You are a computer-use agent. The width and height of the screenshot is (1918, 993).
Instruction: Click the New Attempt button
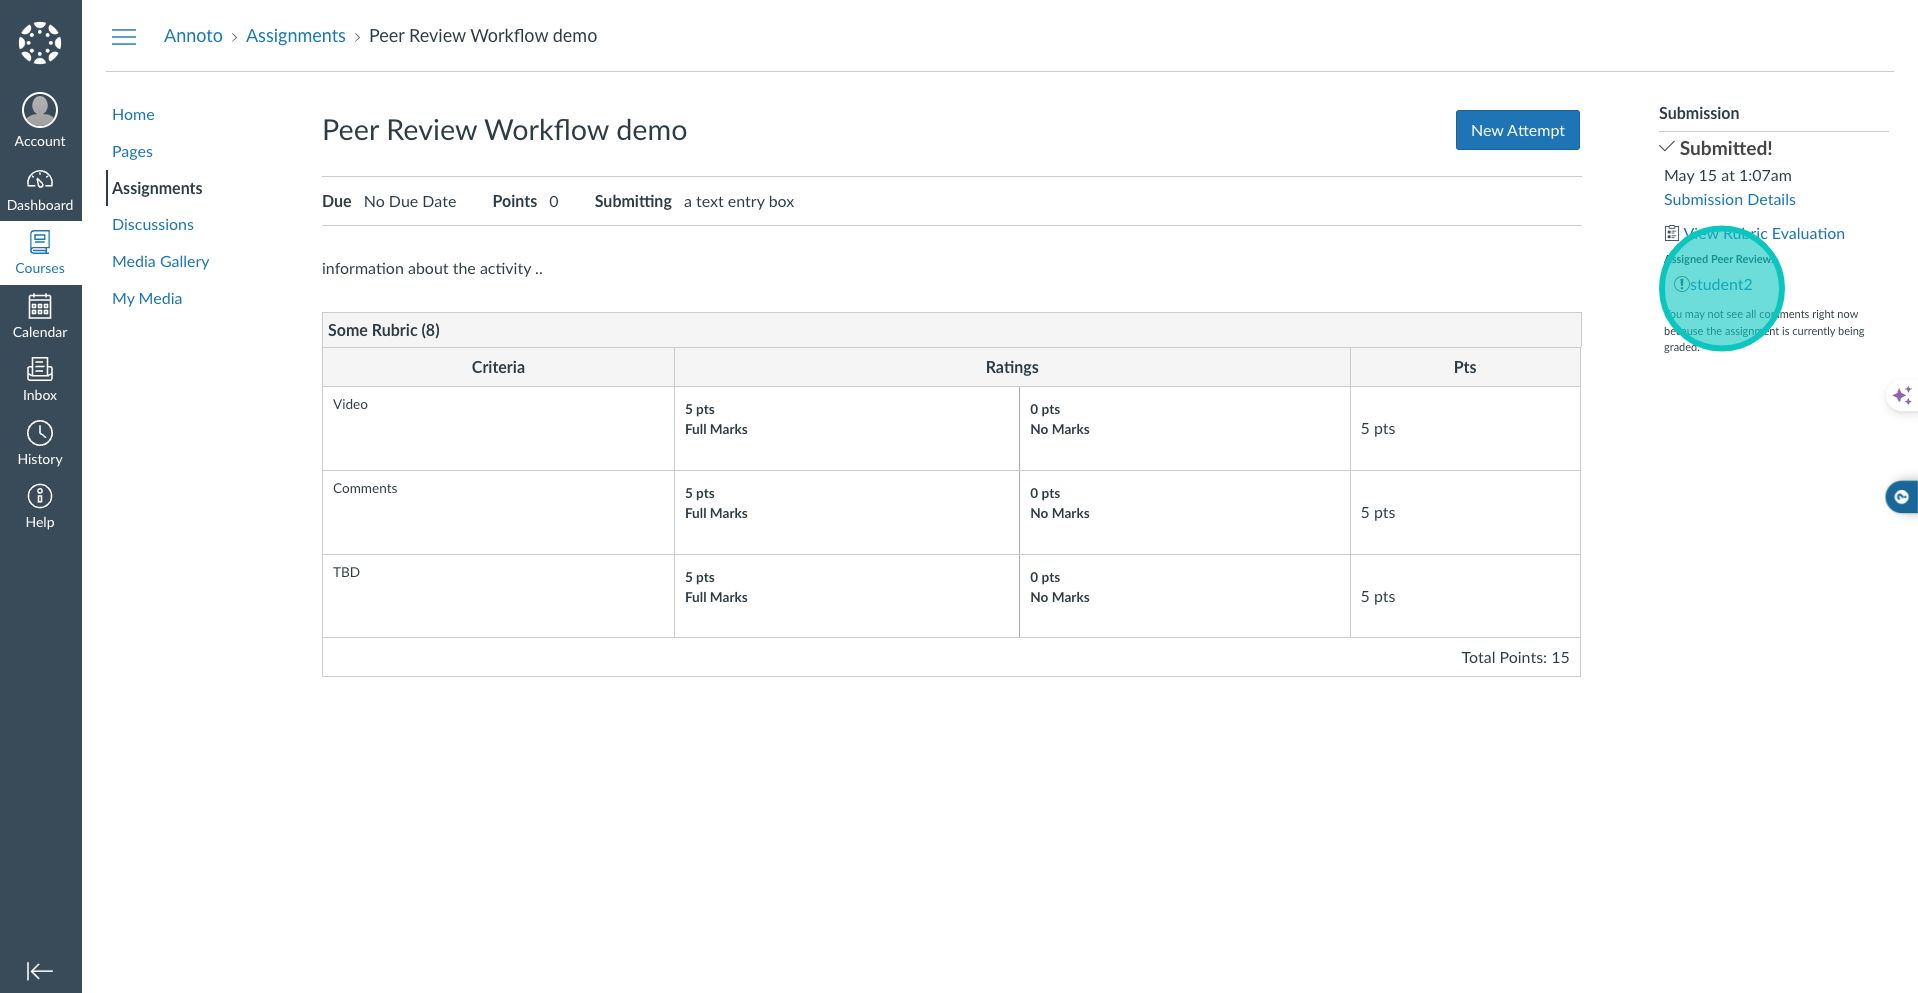tap(1517, 130)
